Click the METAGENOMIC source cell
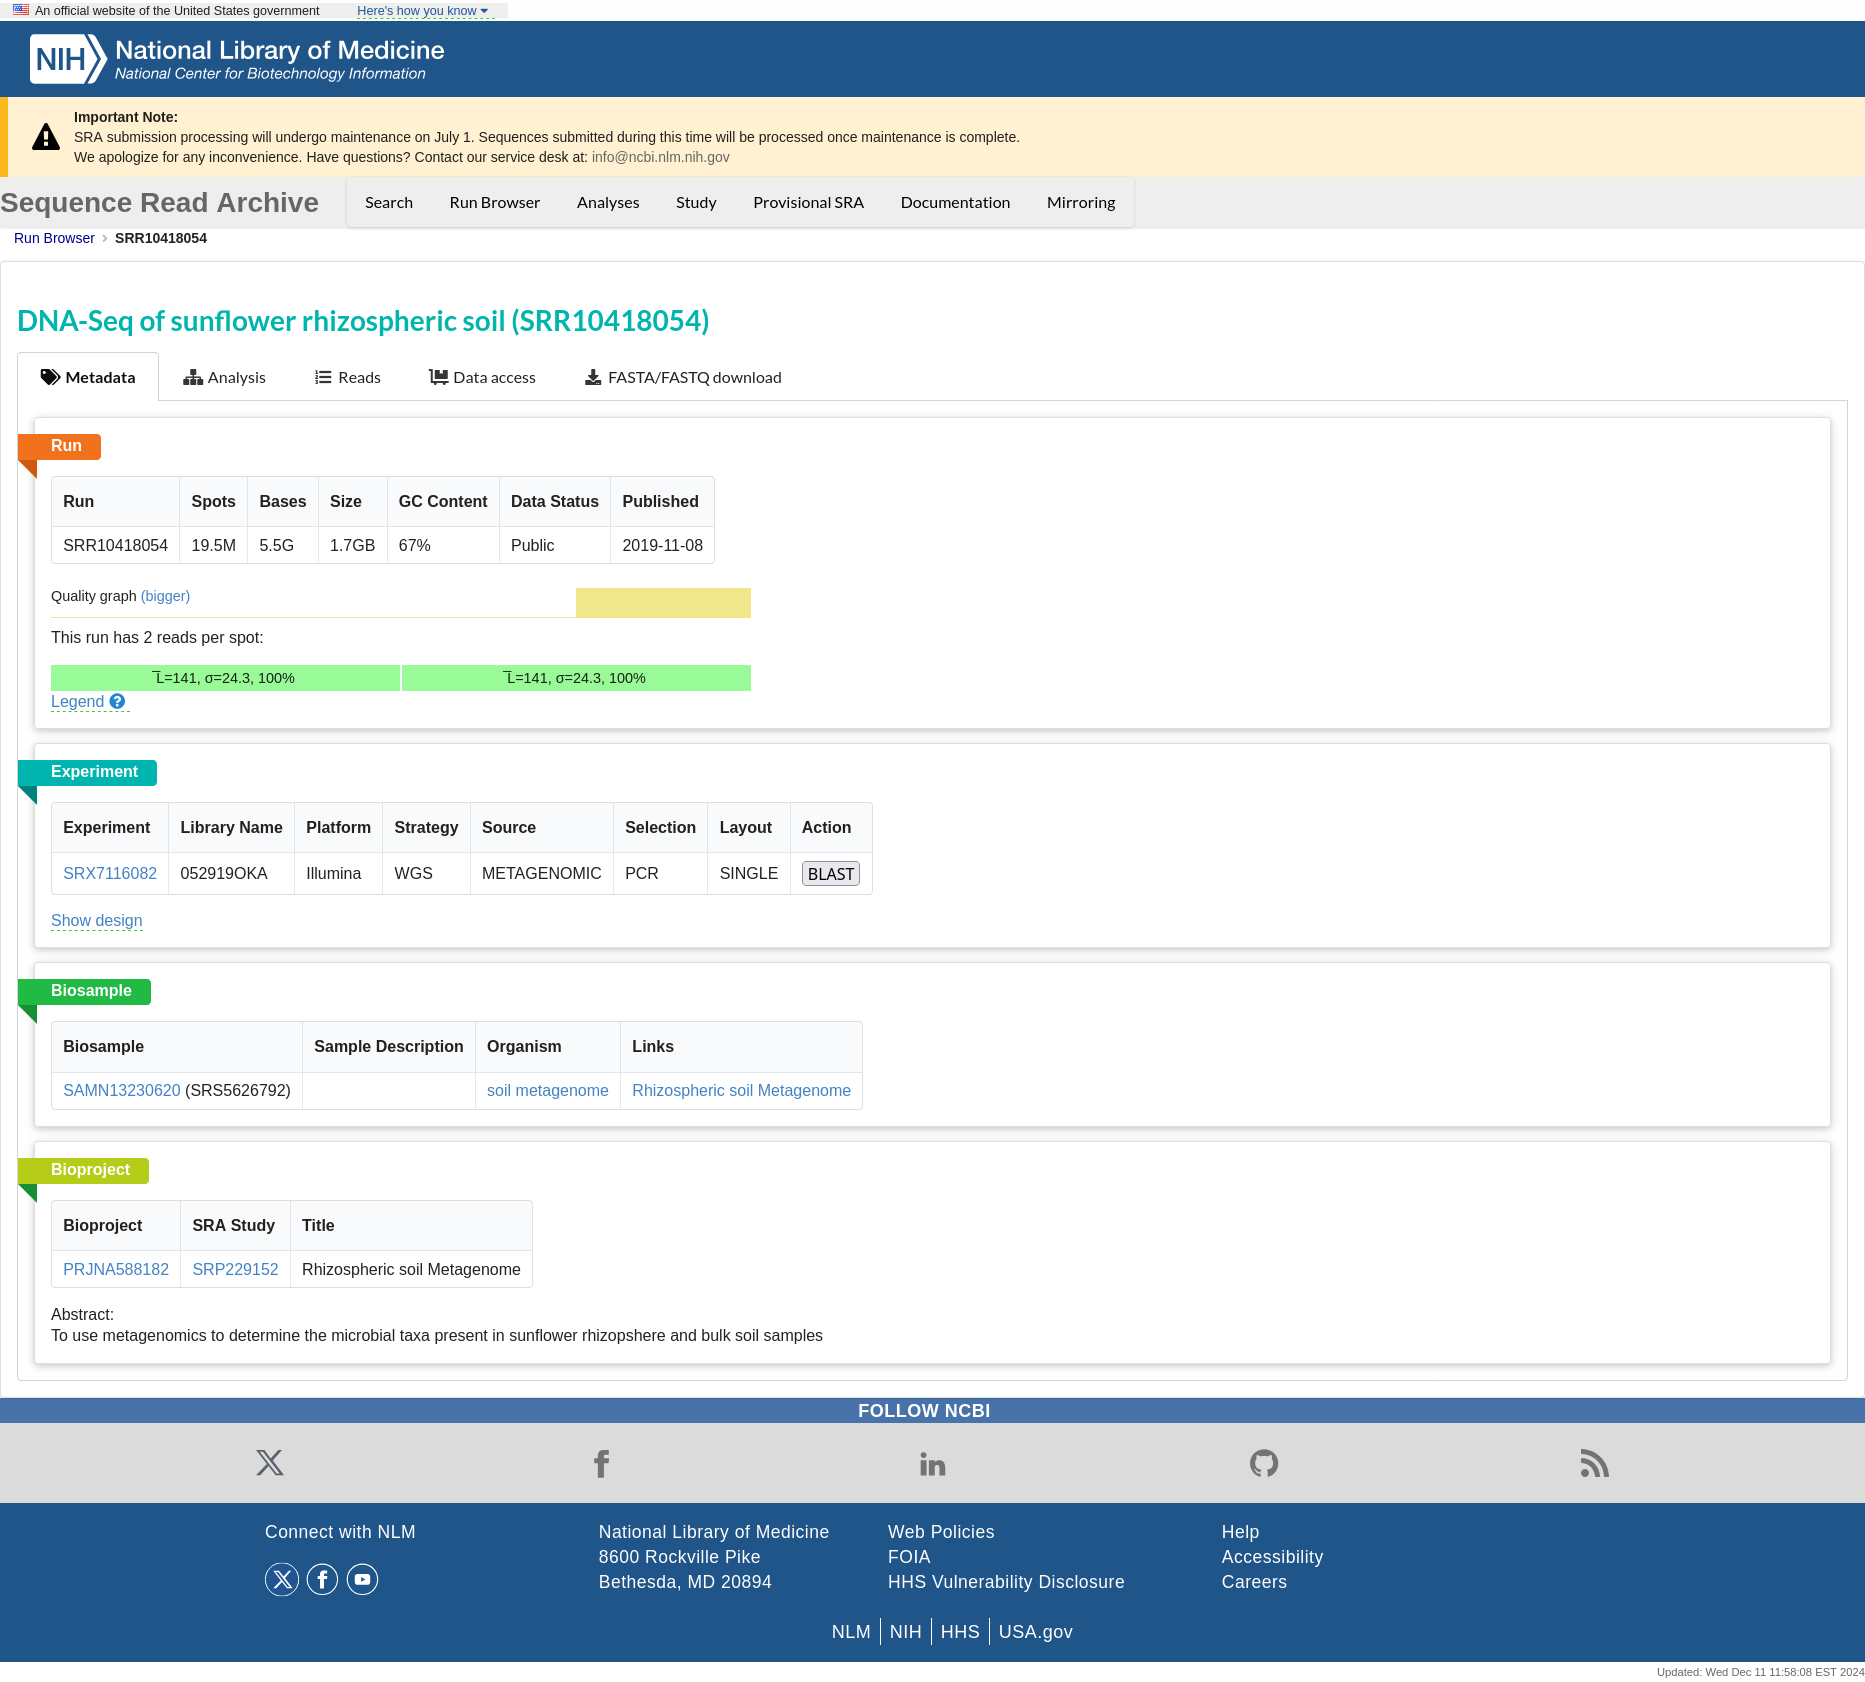1865x1682 pixels. [x=542, y=873]
